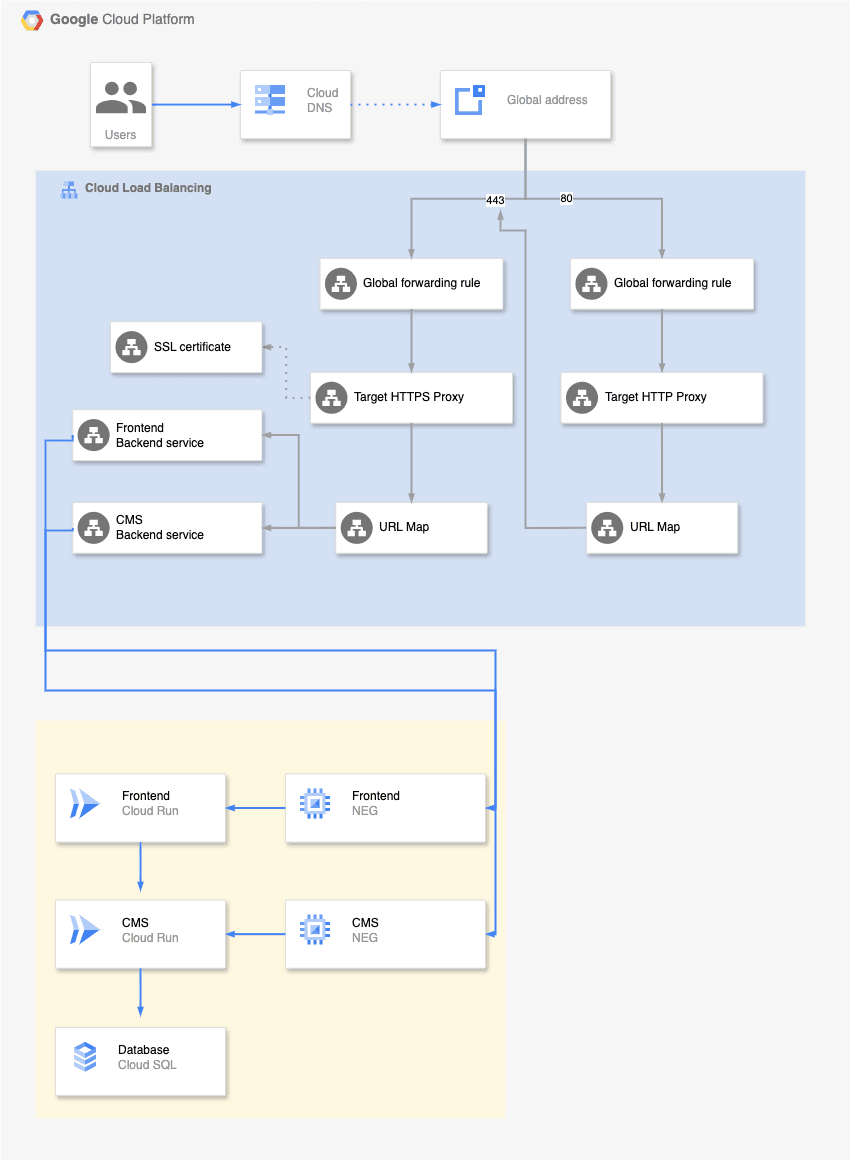Click the 80 port label
The height and width of the screenshot is (1160, 850).
point(566,198)
